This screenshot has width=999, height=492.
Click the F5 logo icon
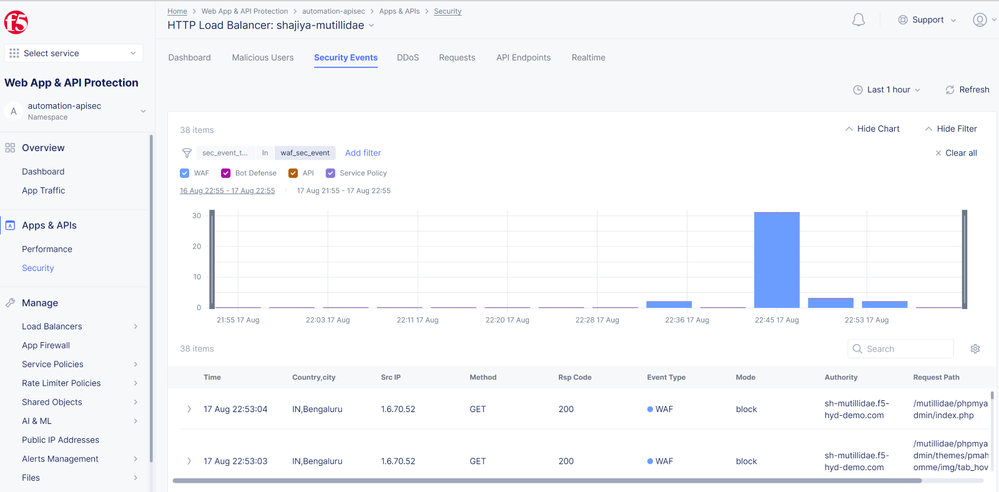pyautogui.click(x=16, y=21)
